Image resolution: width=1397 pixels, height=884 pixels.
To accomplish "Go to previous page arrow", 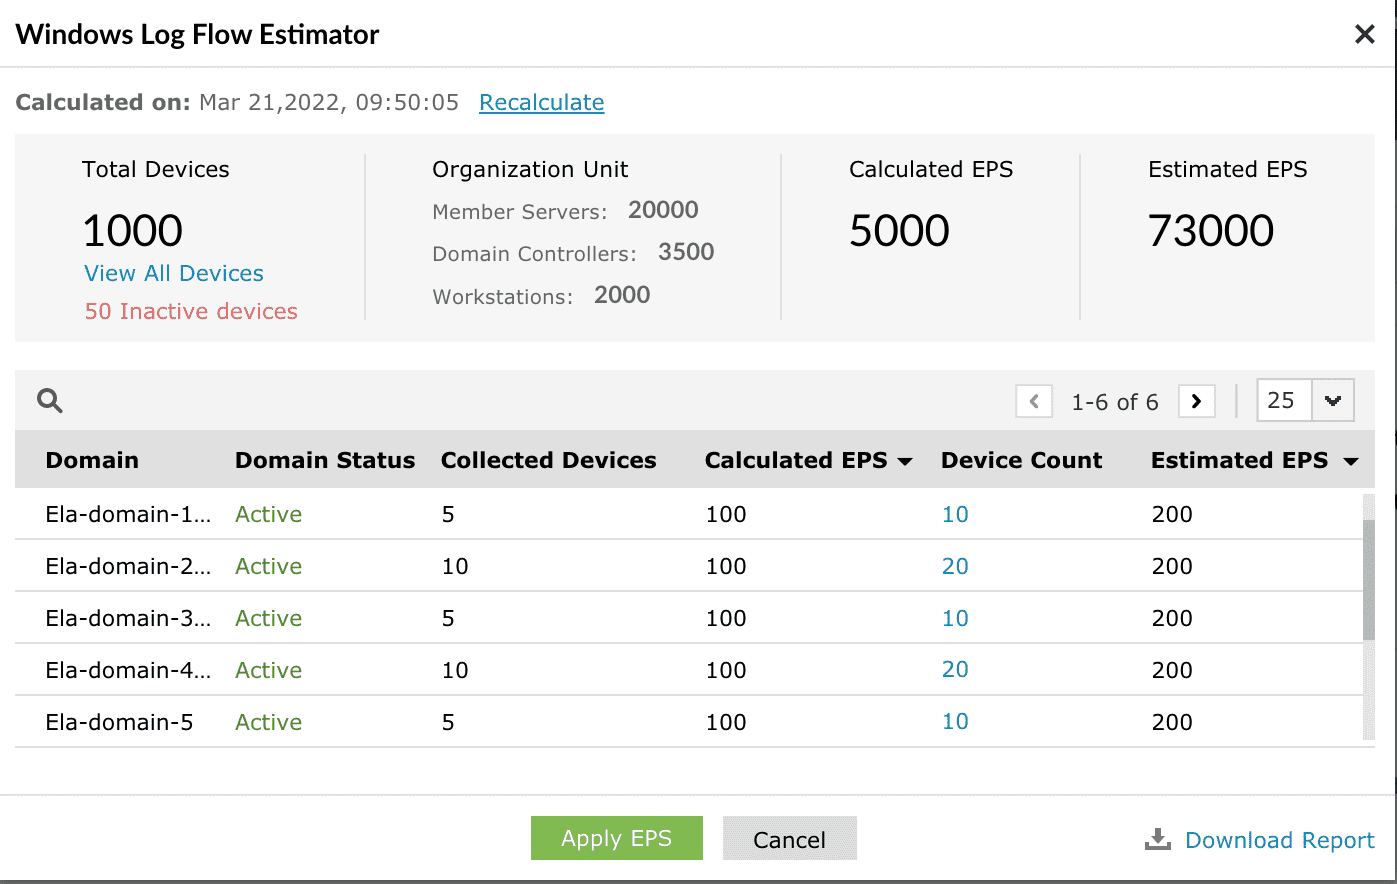I will [1034, 401].
